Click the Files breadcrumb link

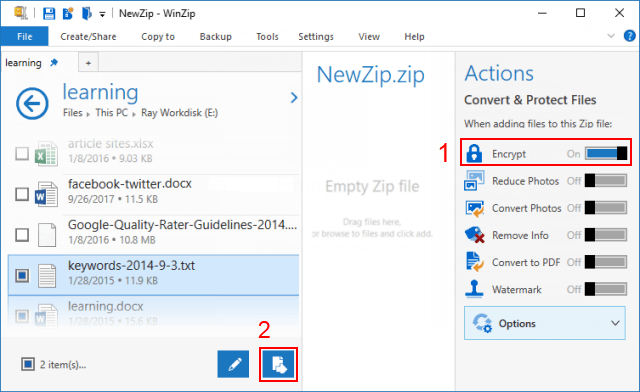click(73, 113)
